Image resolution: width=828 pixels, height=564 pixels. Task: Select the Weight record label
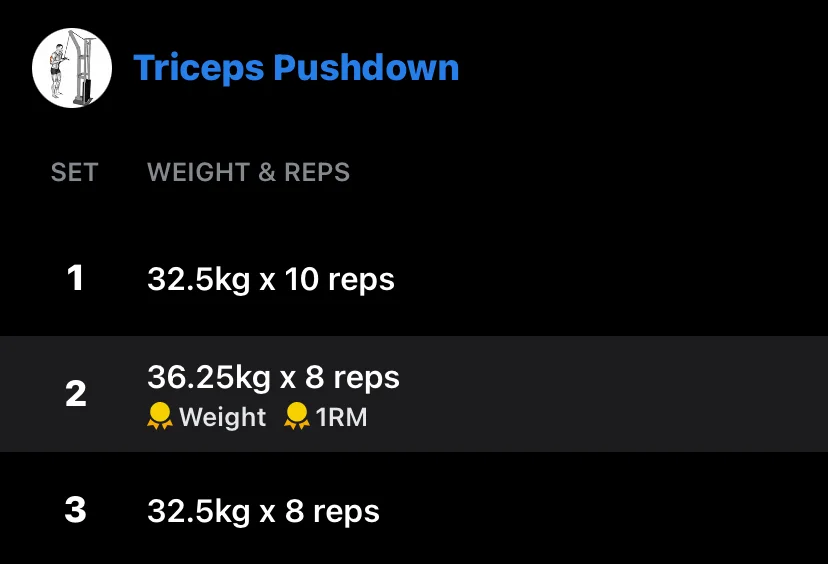click(x=222, y=417)
